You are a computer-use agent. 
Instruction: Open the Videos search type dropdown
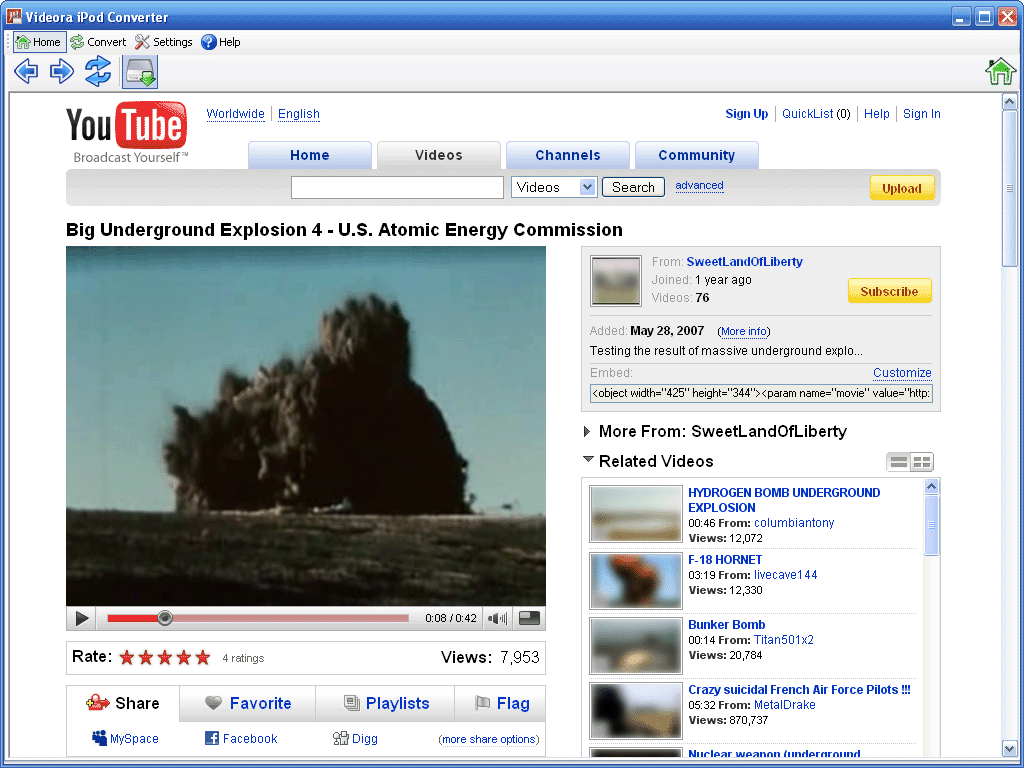[554, 187]
